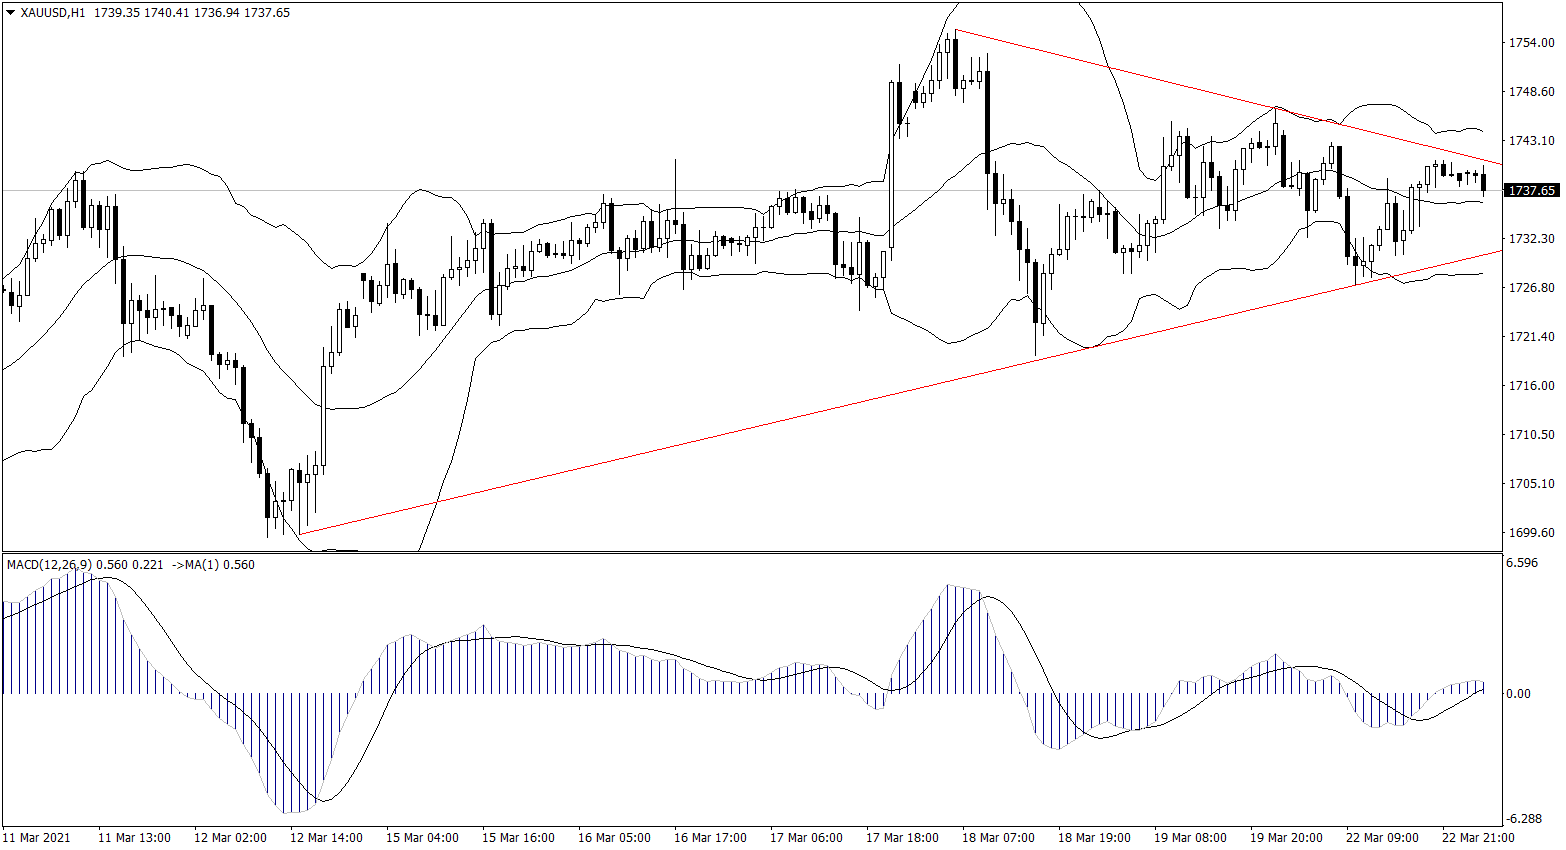The width and height of the screenshot is (1566, 850).
Task: Click the gray horizontal current price line
Action: point(700,190)
